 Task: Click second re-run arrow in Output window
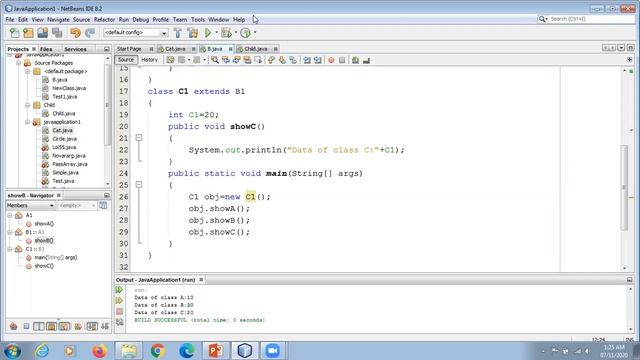[x=119, y=300]
